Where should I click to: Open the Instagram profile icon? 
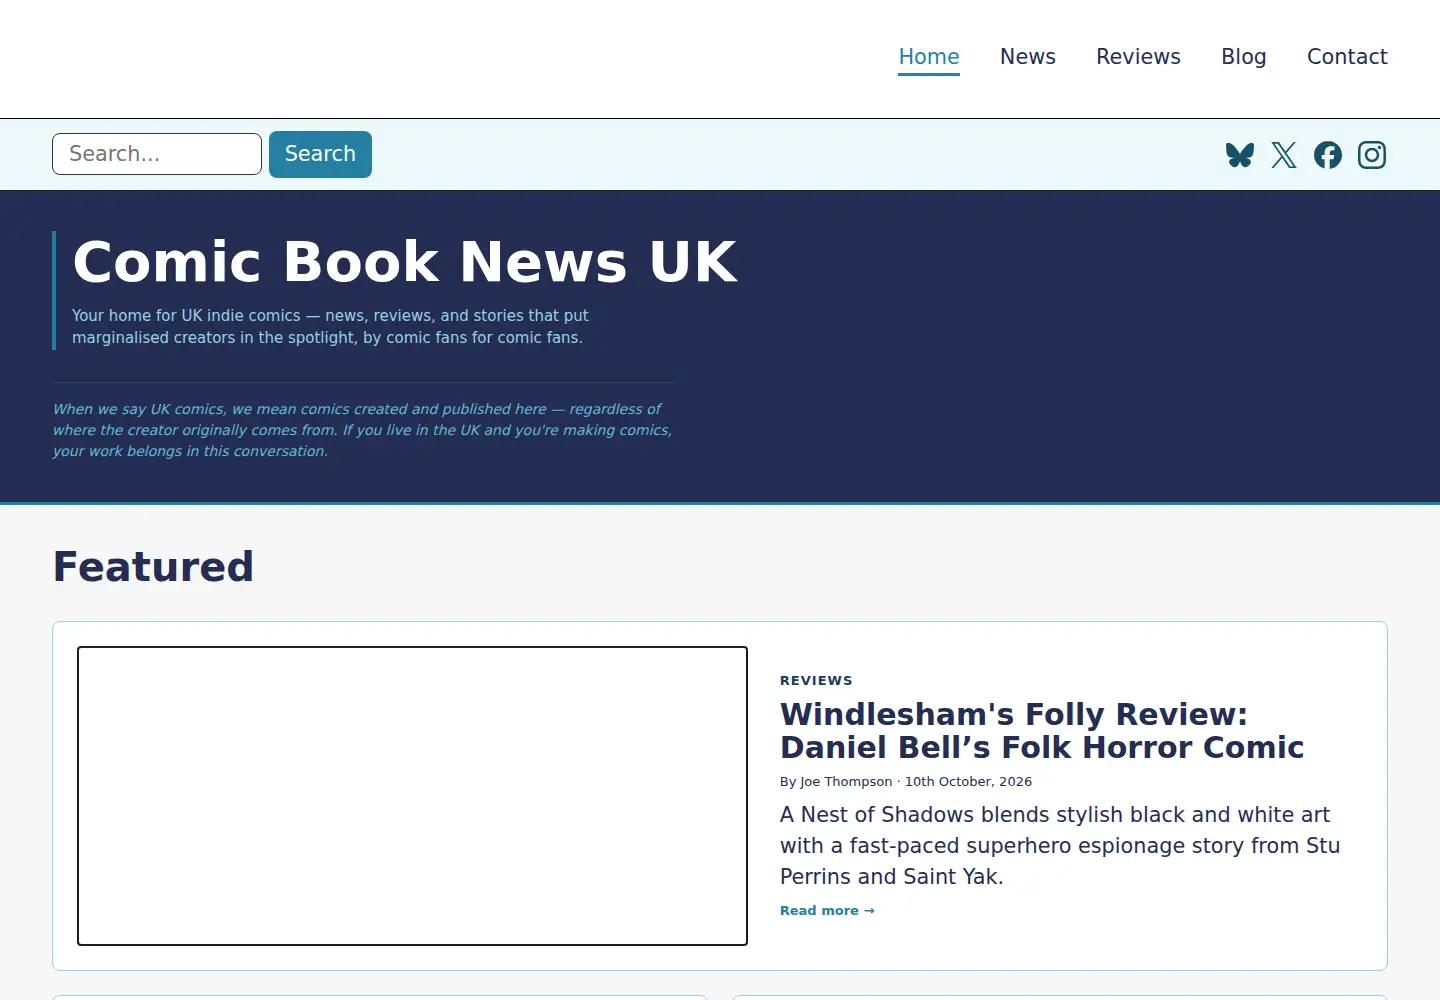tap(1372, 155)
